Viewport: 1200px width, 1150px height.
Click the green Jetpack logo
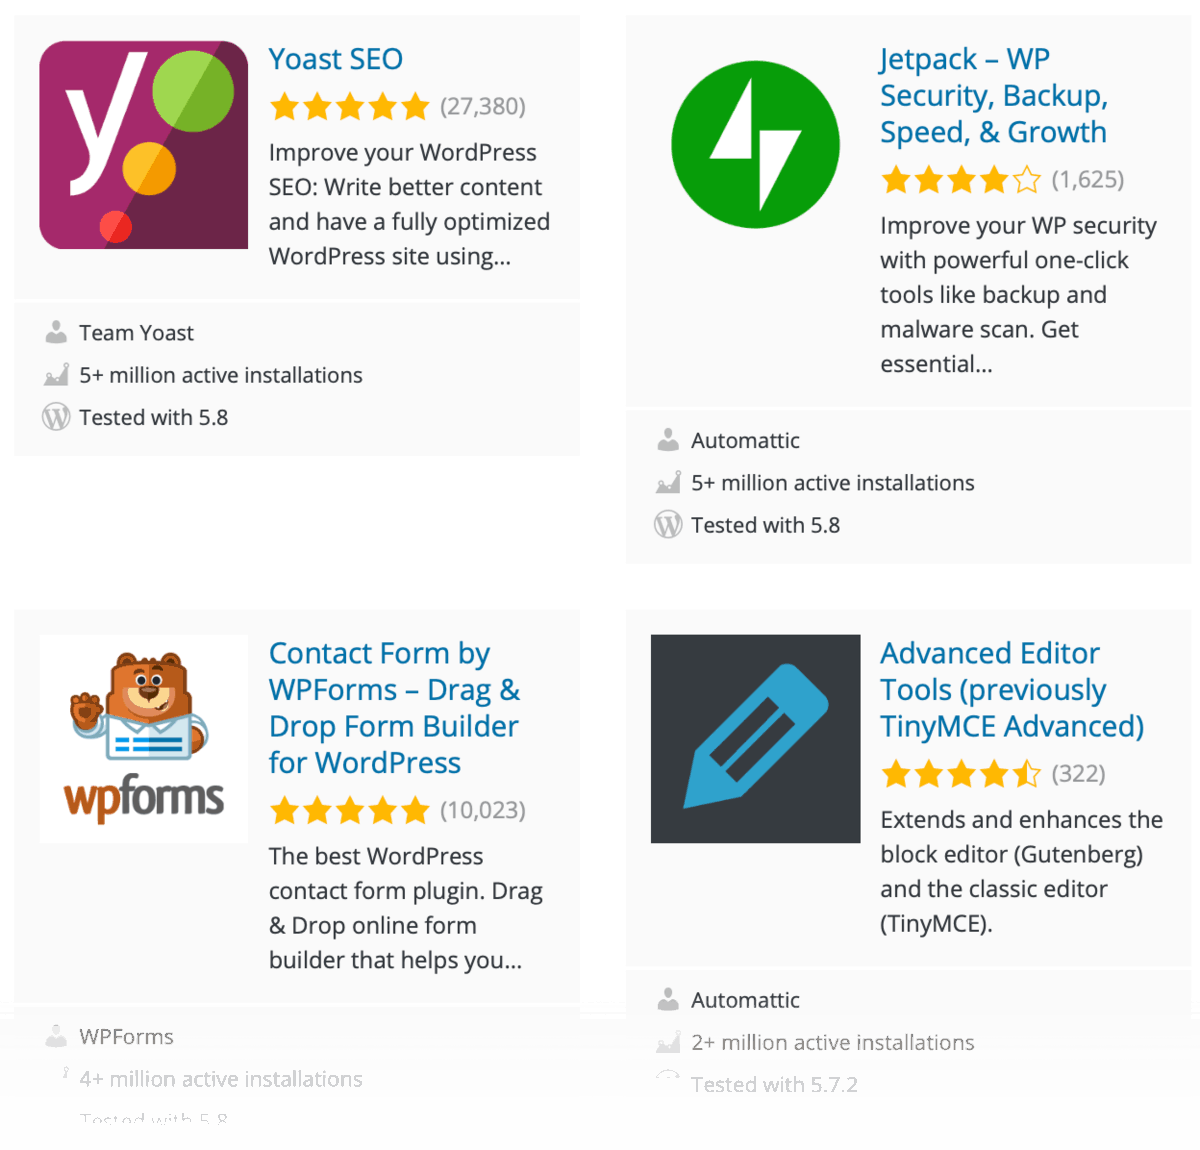pos(755,143)
